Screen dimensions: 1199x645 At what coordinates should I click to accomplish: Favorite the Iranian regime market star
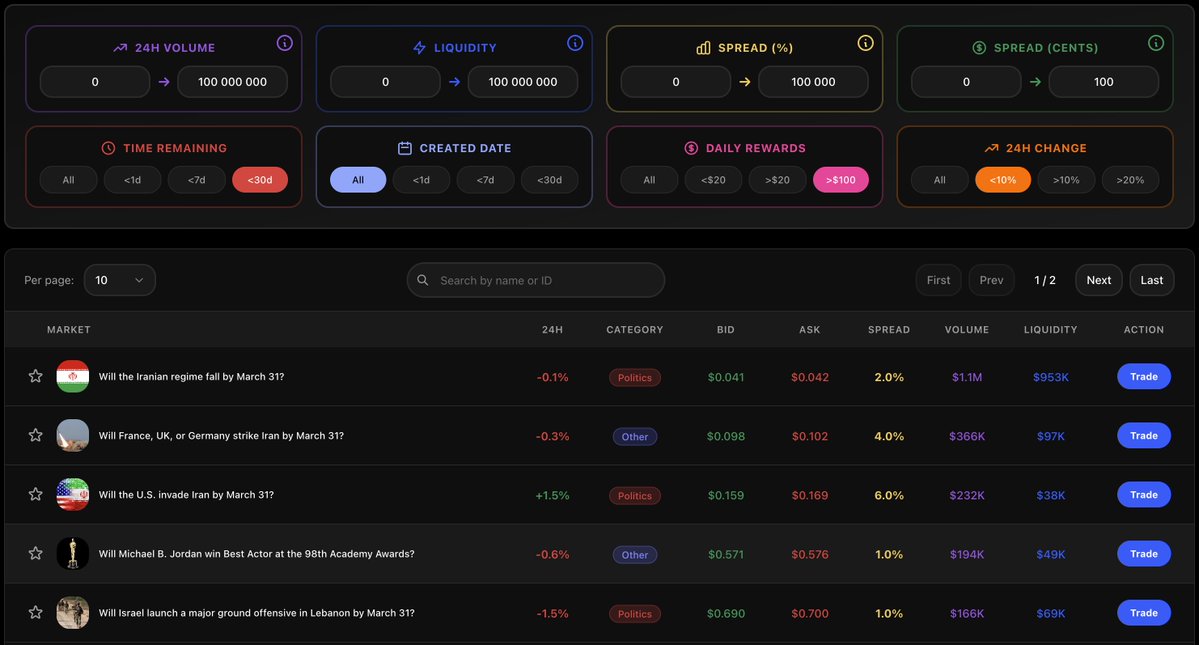(x=35, y=376)
